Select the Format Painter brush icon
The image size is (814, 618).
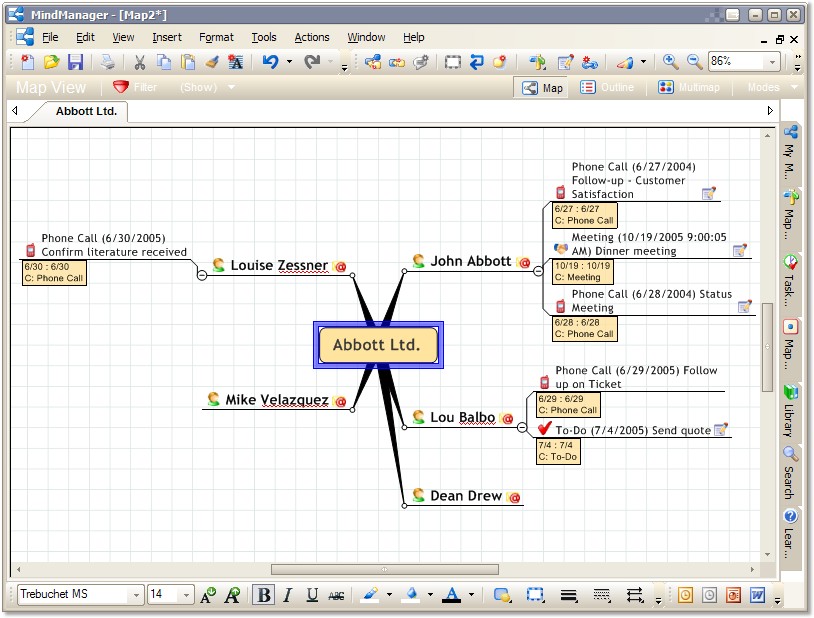pyautogui.click(x=212, y=62)
